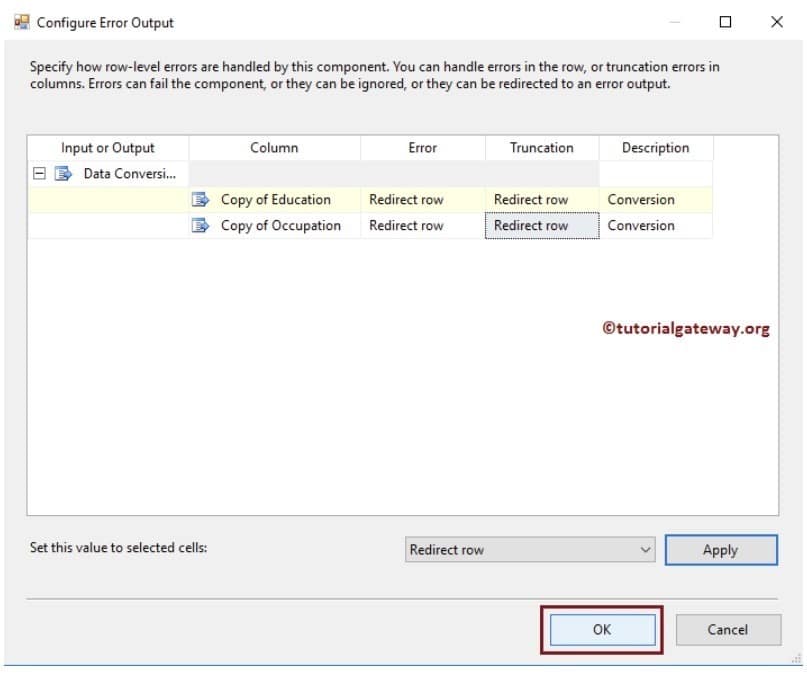The height and width of the screenshot is (673, 807).
Task: Select Error cell for Copy of Occupation
Action: click(422, 225)
